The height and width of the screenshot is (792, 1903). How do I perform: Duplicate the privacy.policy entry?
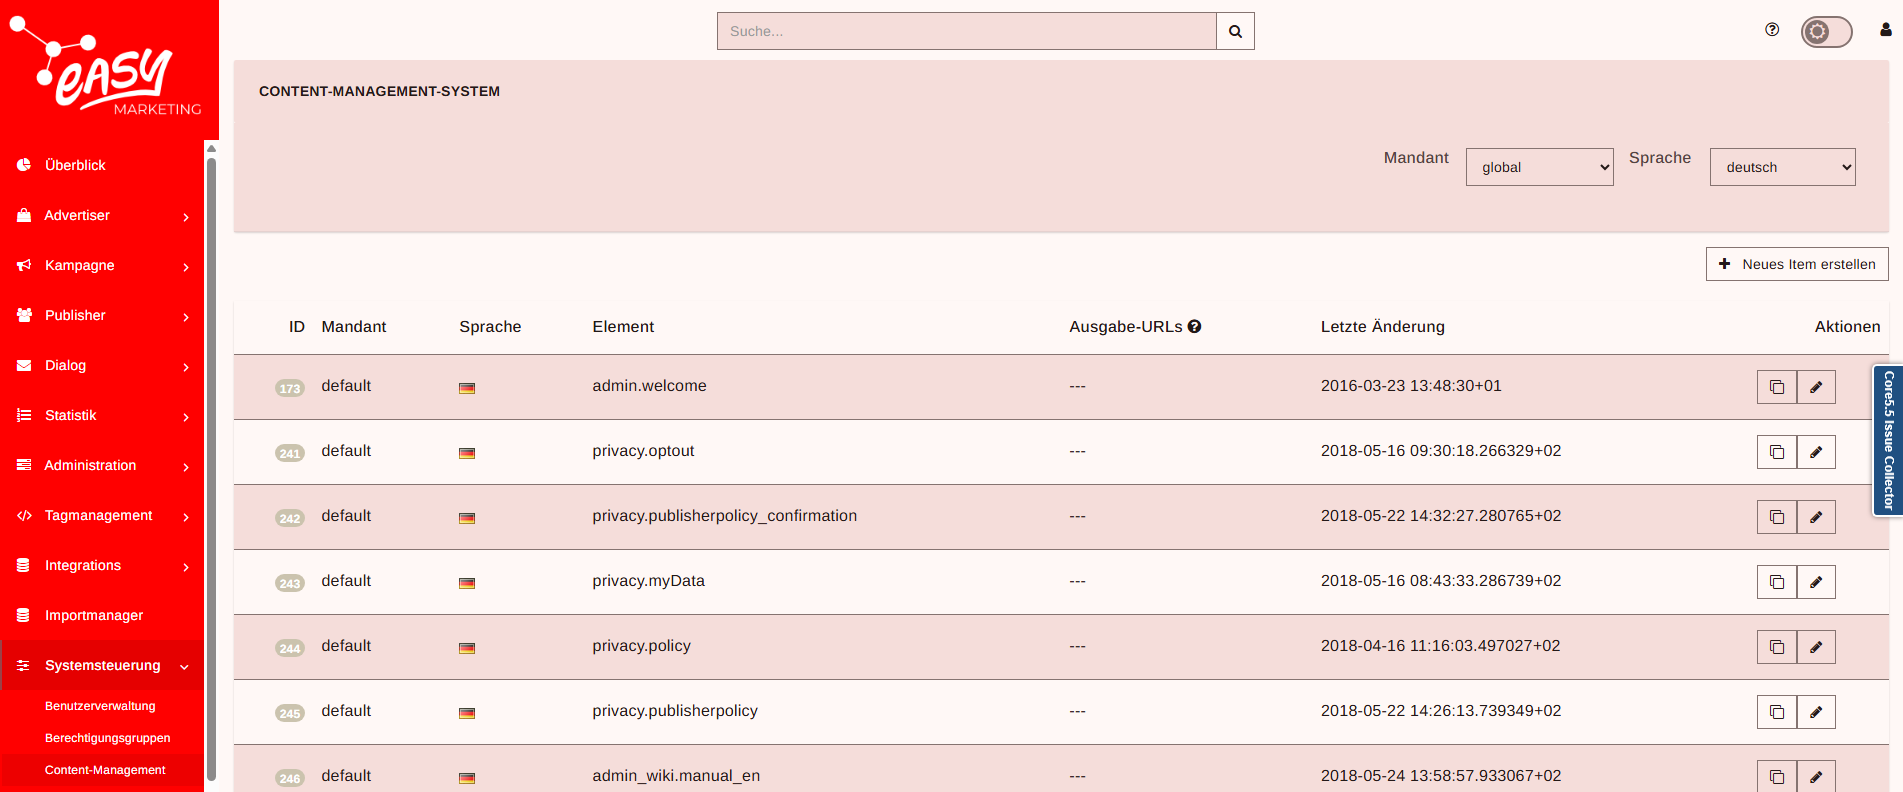pyautogui.click(x=1776, y=647)
